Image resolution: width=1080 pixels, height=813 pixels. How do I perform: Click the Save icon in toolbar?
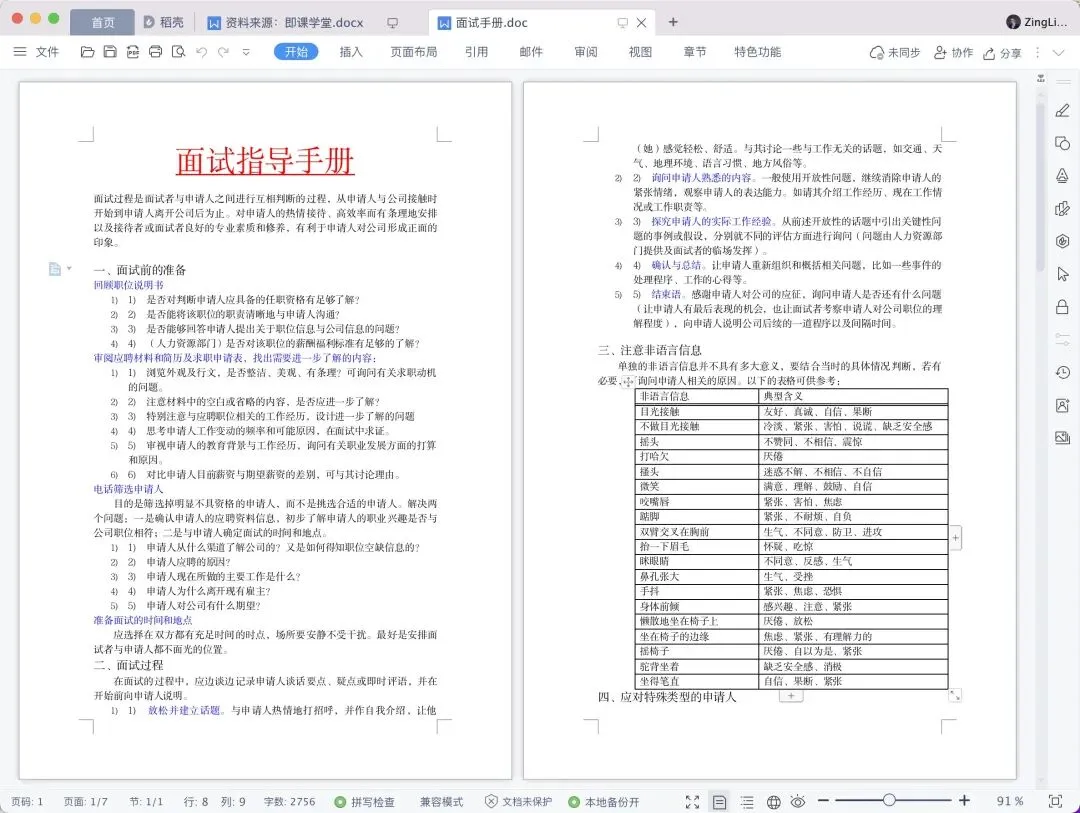point(110,52)
